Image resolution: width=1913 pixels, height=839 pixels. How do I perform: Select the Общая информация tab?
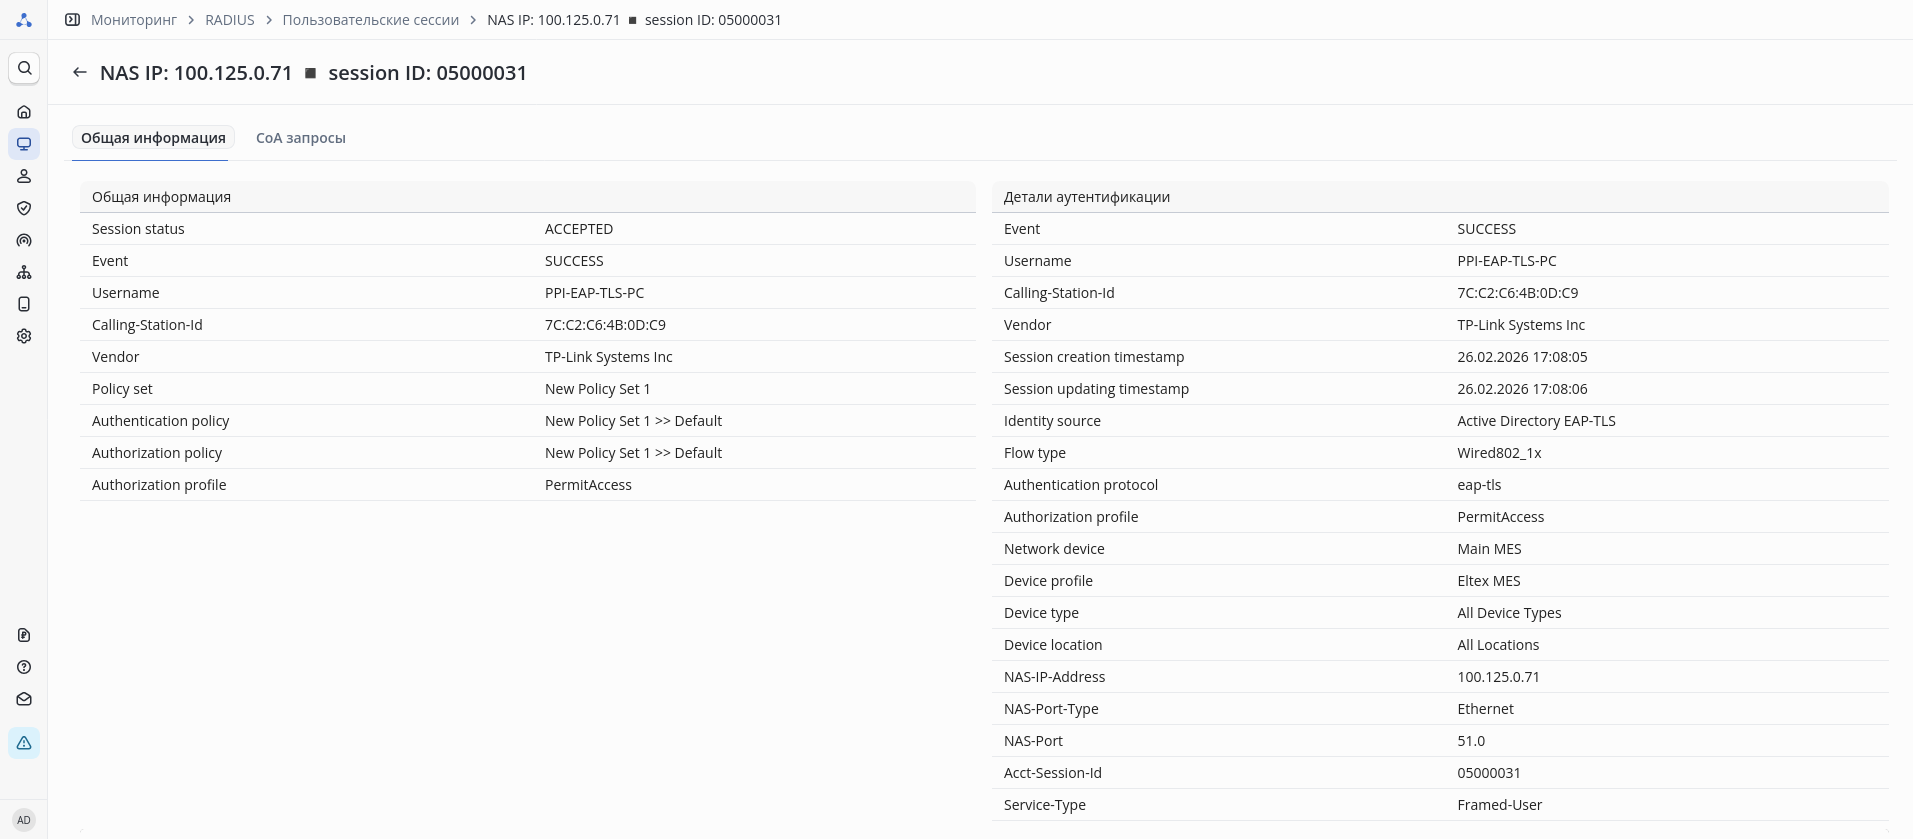tap(153, 138)
